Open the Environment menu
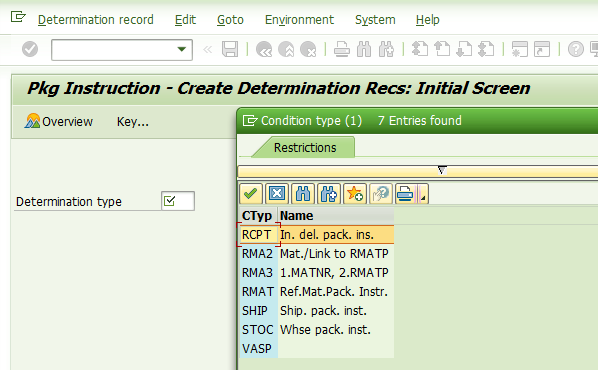The image size is (598, 370). [x=299, y=19]
